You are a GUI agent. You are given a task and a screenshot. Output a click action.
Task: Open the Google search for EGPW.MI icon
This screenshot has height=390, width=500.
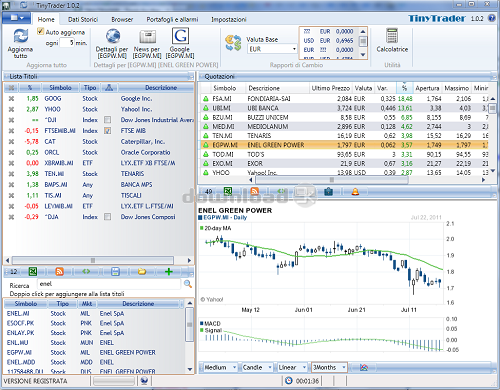pos(180,36)
